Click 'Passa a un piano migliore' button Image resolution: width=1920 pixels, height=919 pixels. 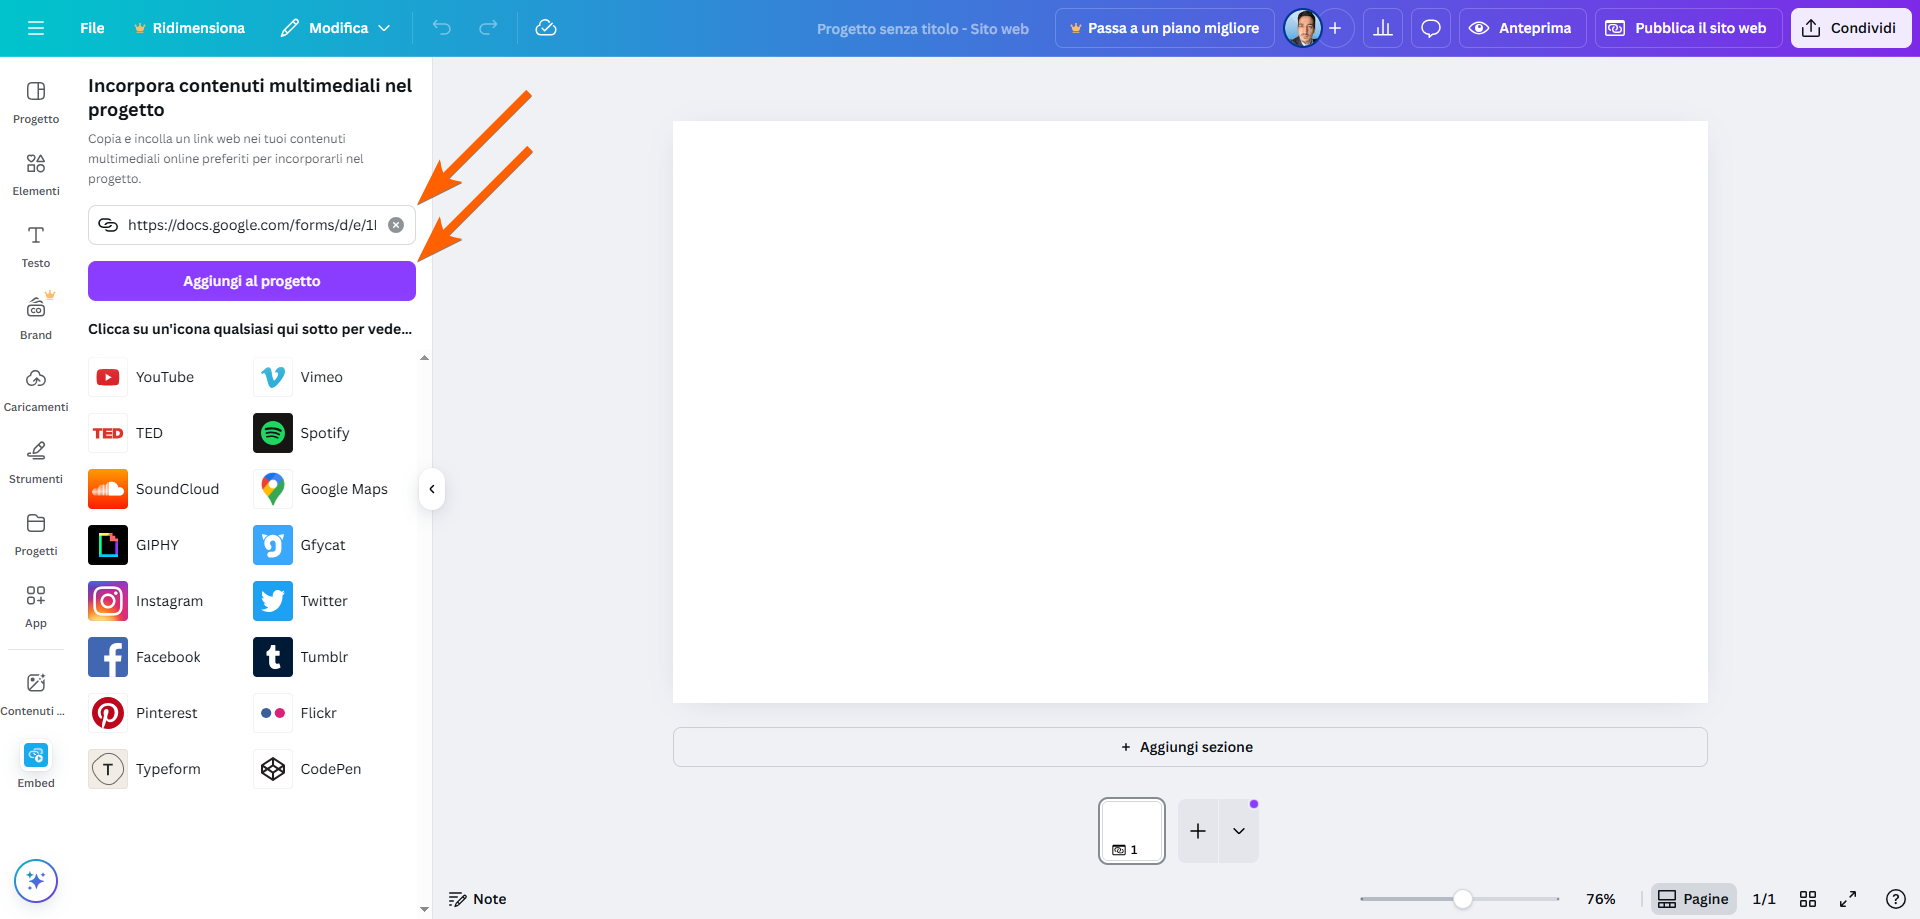pyautogui.click(x=1164, y=28)
